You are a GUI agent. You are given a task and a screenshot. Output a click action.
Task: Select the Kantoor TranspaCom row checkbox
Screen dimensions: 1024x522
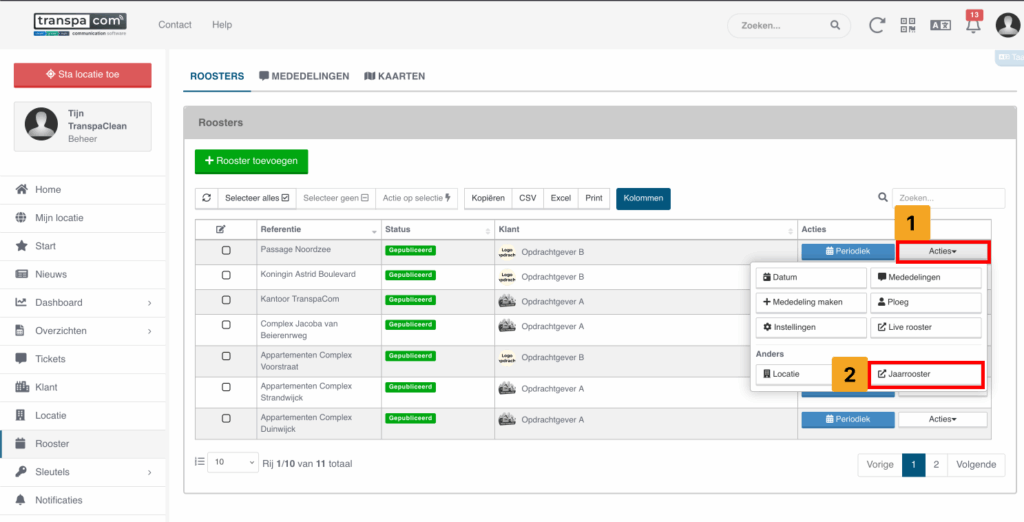226,301
